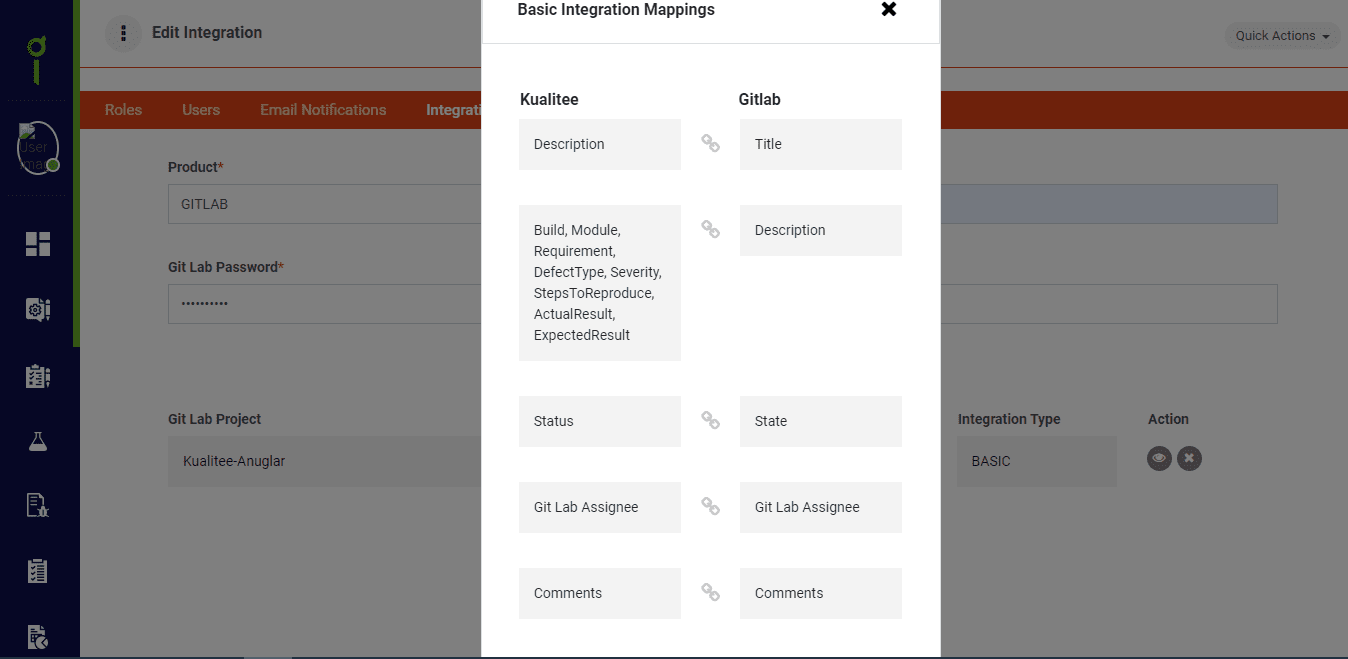Open the three-dot menu beside Edit Integration
This screenshot has width=1348, height=659.
click(123, 33)
